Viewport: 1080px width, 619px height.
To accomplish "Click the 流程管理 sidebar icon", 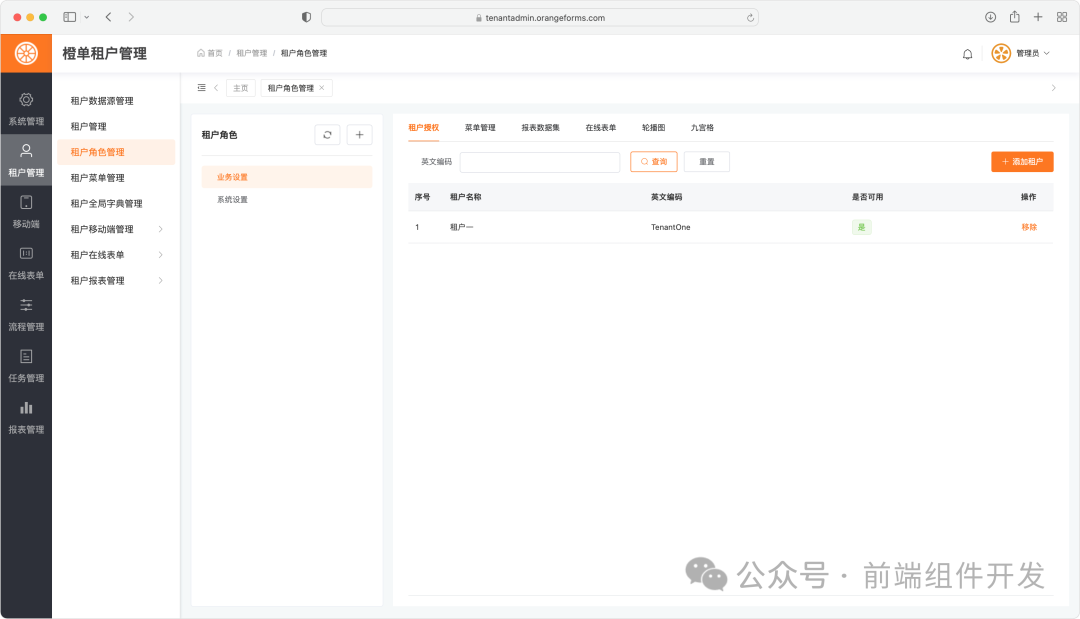I will point(26,307).
